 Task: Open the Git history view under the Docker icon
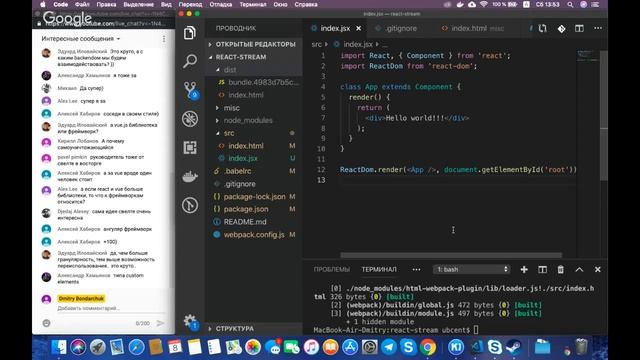pos(190,205)
